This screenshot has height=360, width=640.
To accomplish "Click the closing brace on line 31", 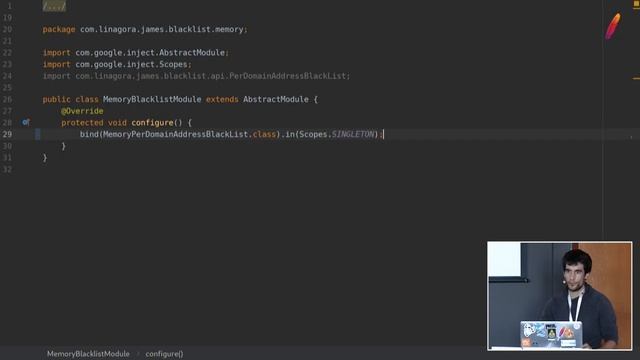I will pyautogui.click(x=45, y=158).
